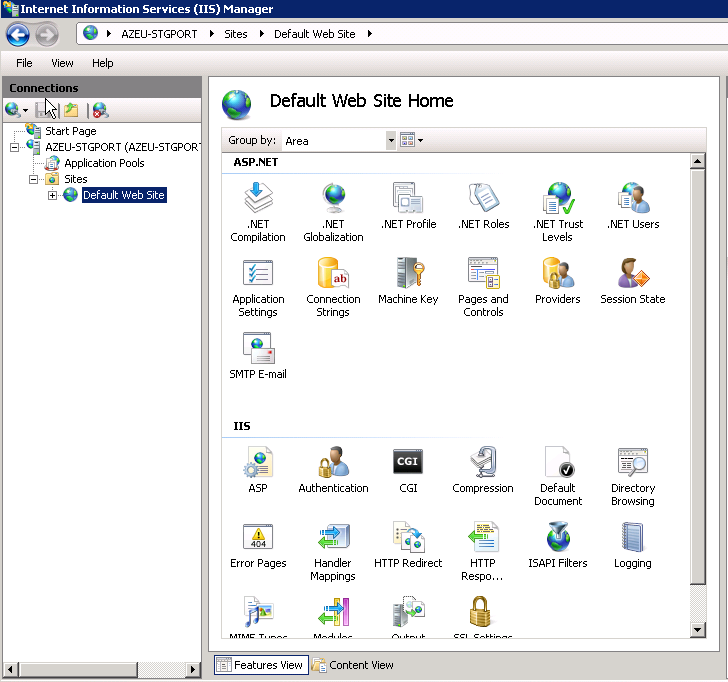The width and height of the screenshot is (728, 682).
Task: Open the Directory Browsing feature
Action: 633,476
